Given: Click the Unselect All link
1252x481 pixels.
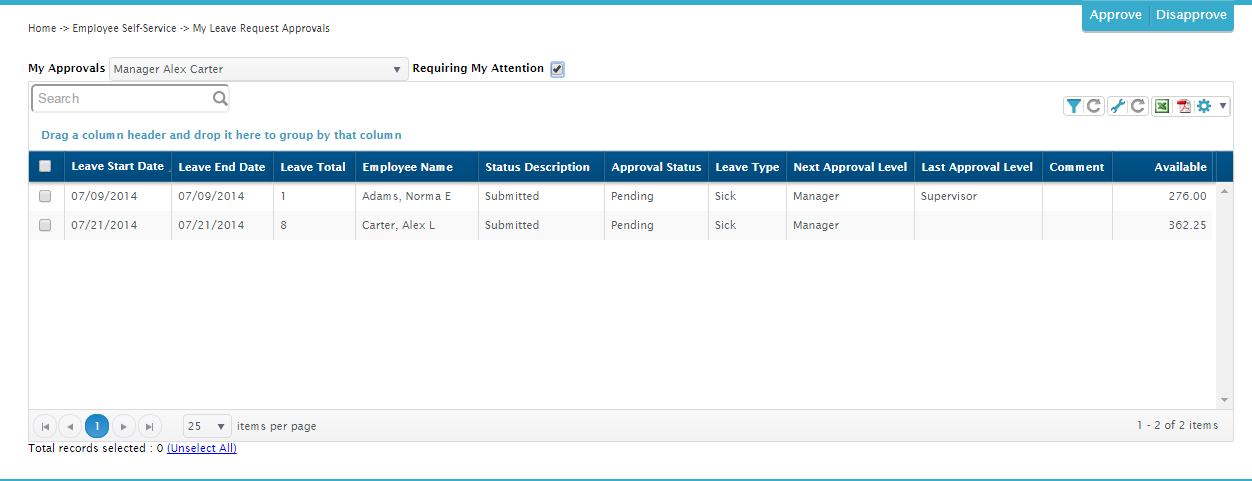Looking at the screenshot, I should click(x=202, y=448).
